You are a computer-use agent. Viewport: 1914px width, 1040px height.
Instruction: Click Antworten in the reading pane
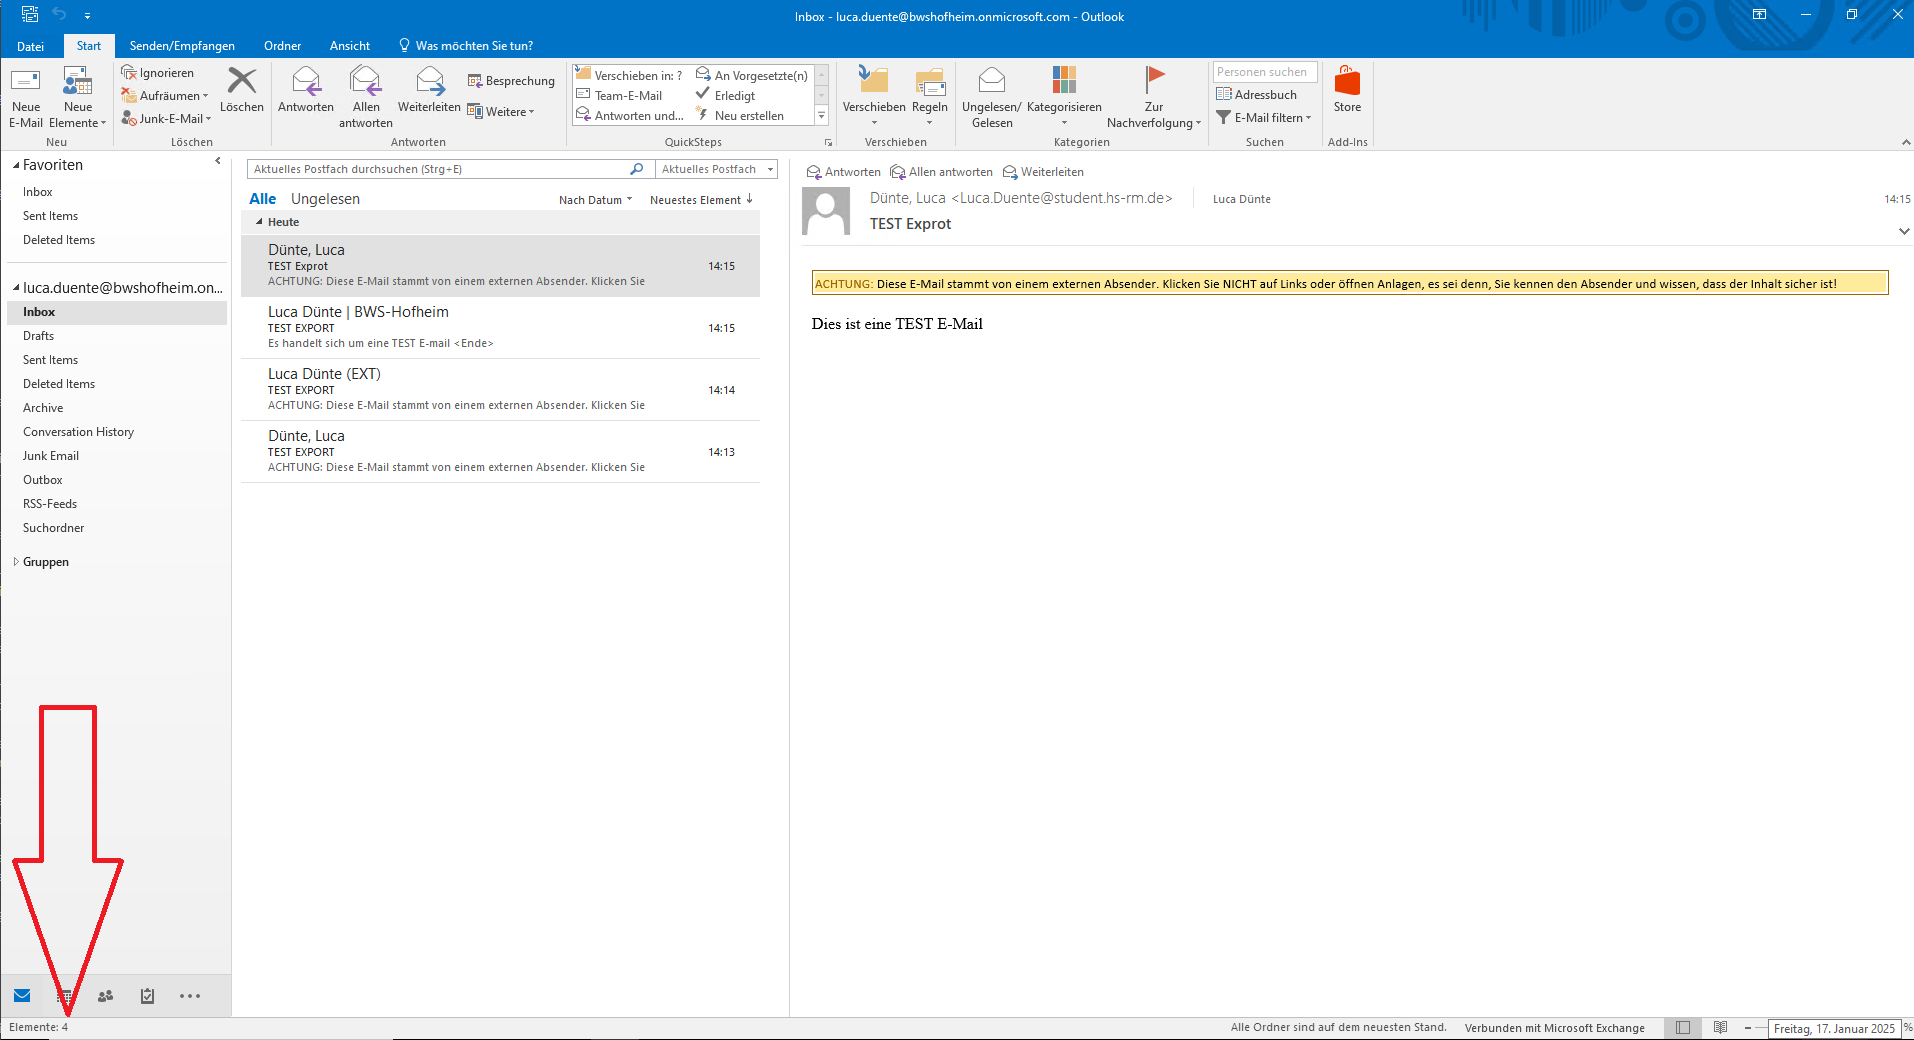click(x=844, y=172)
